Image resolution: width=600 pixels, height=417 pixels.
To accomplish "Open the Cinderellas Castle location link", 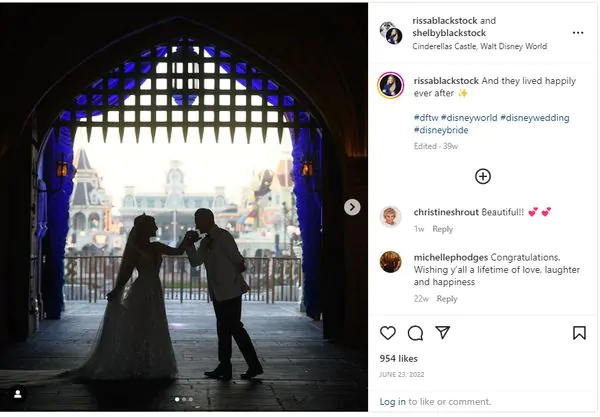I will coord(479,46).
